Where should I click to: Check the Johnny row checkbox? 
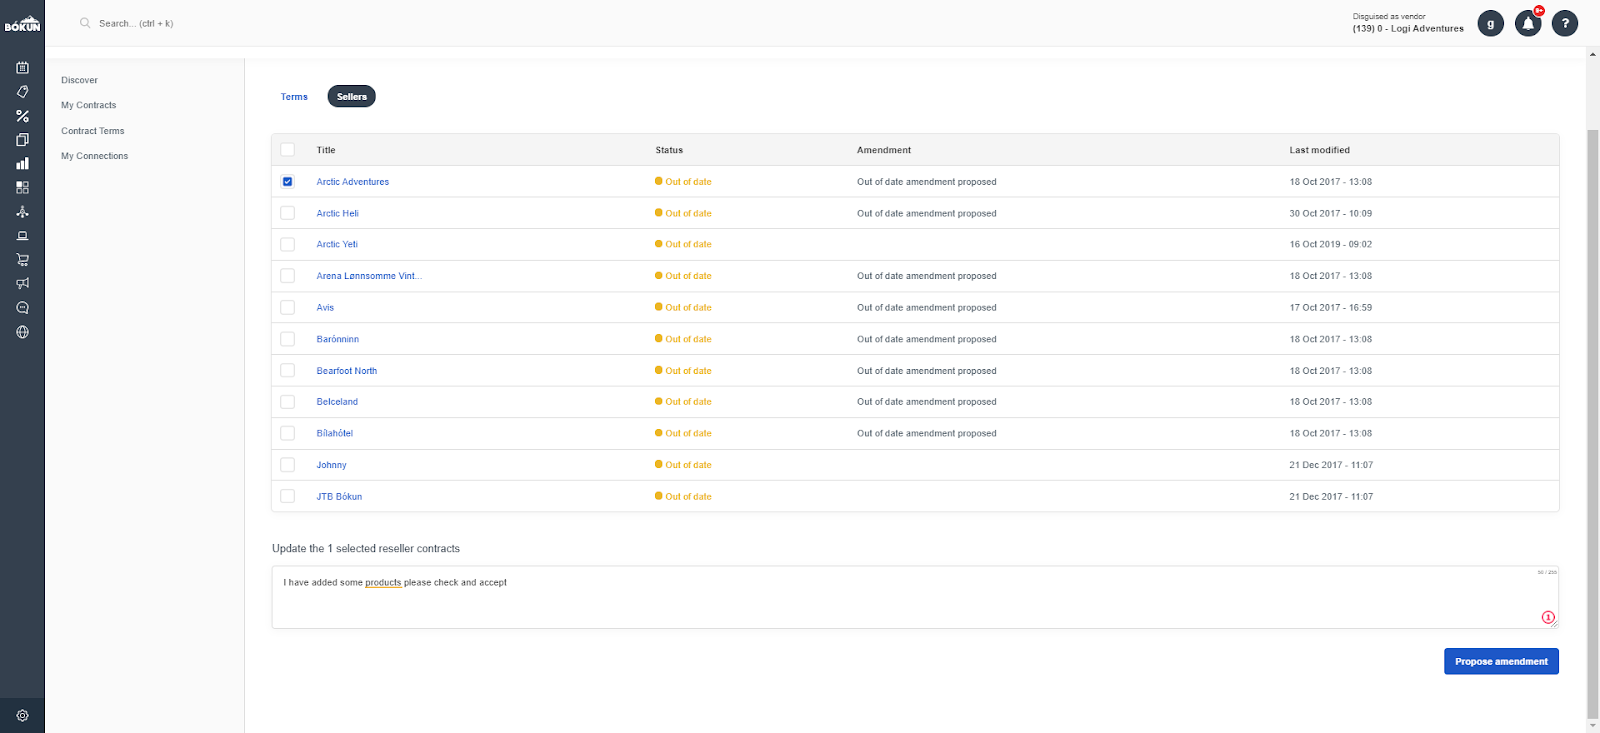288,465
